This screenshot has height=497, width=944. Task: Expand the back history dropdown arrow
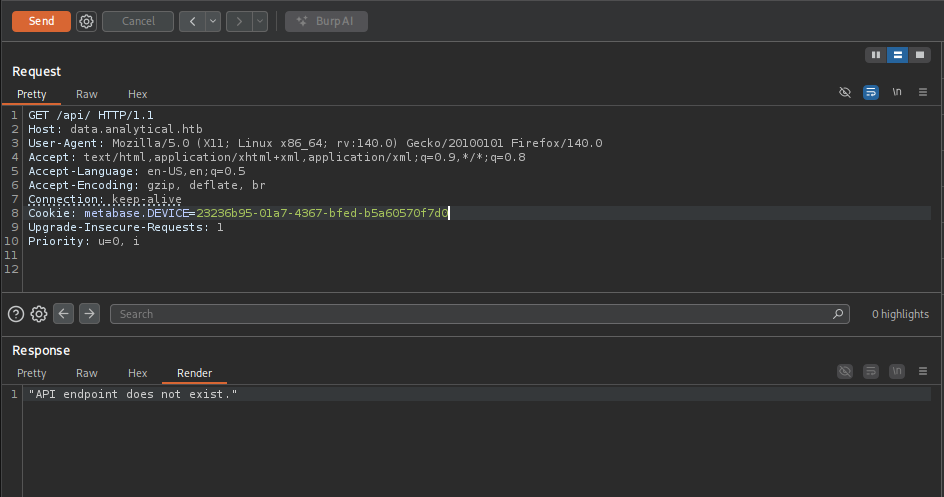click(212, 21)
